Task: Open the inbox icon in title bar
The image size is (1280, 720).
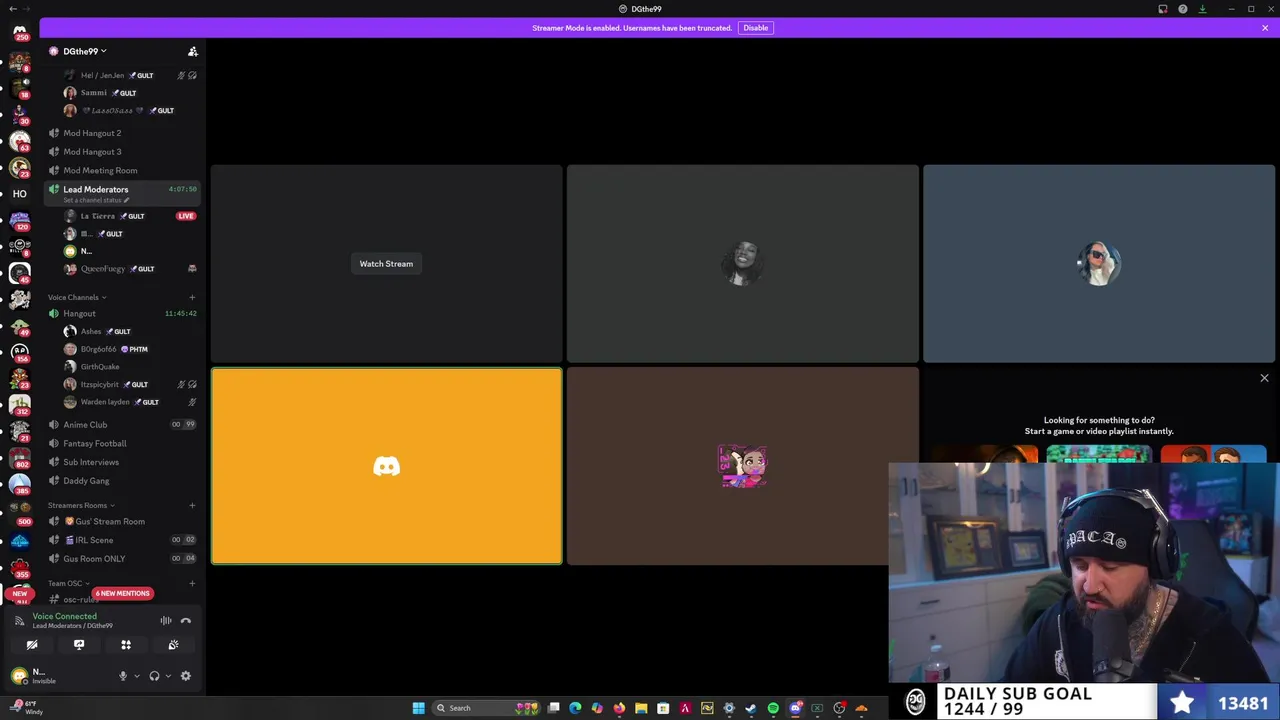Action: point(1163,9)
